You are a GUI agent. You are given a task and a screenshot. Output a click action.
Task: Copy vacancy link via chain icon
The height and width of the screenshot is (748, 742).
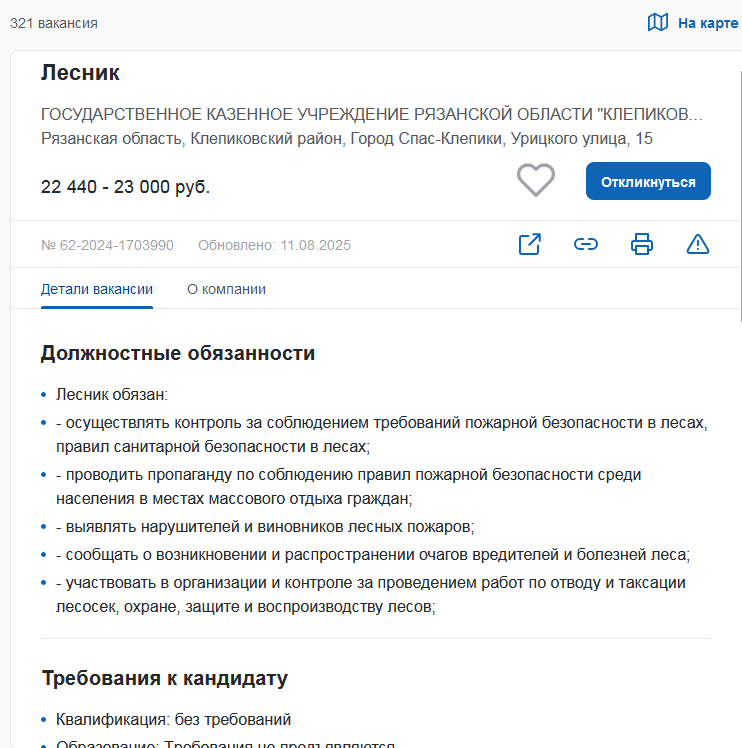tap(586, 244)
